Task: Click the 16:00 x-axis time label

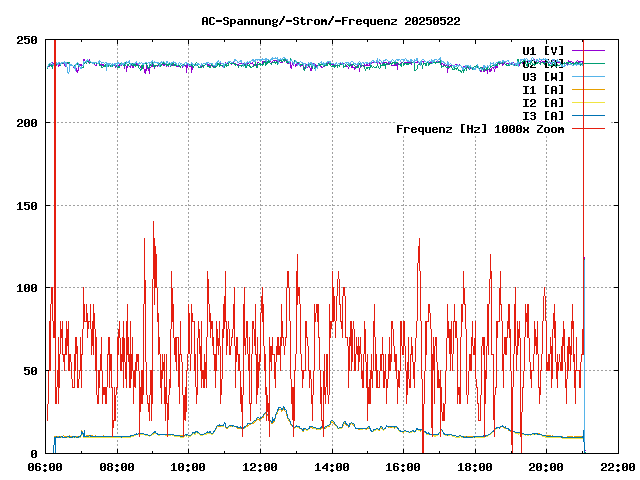Action: coord(403,467)
